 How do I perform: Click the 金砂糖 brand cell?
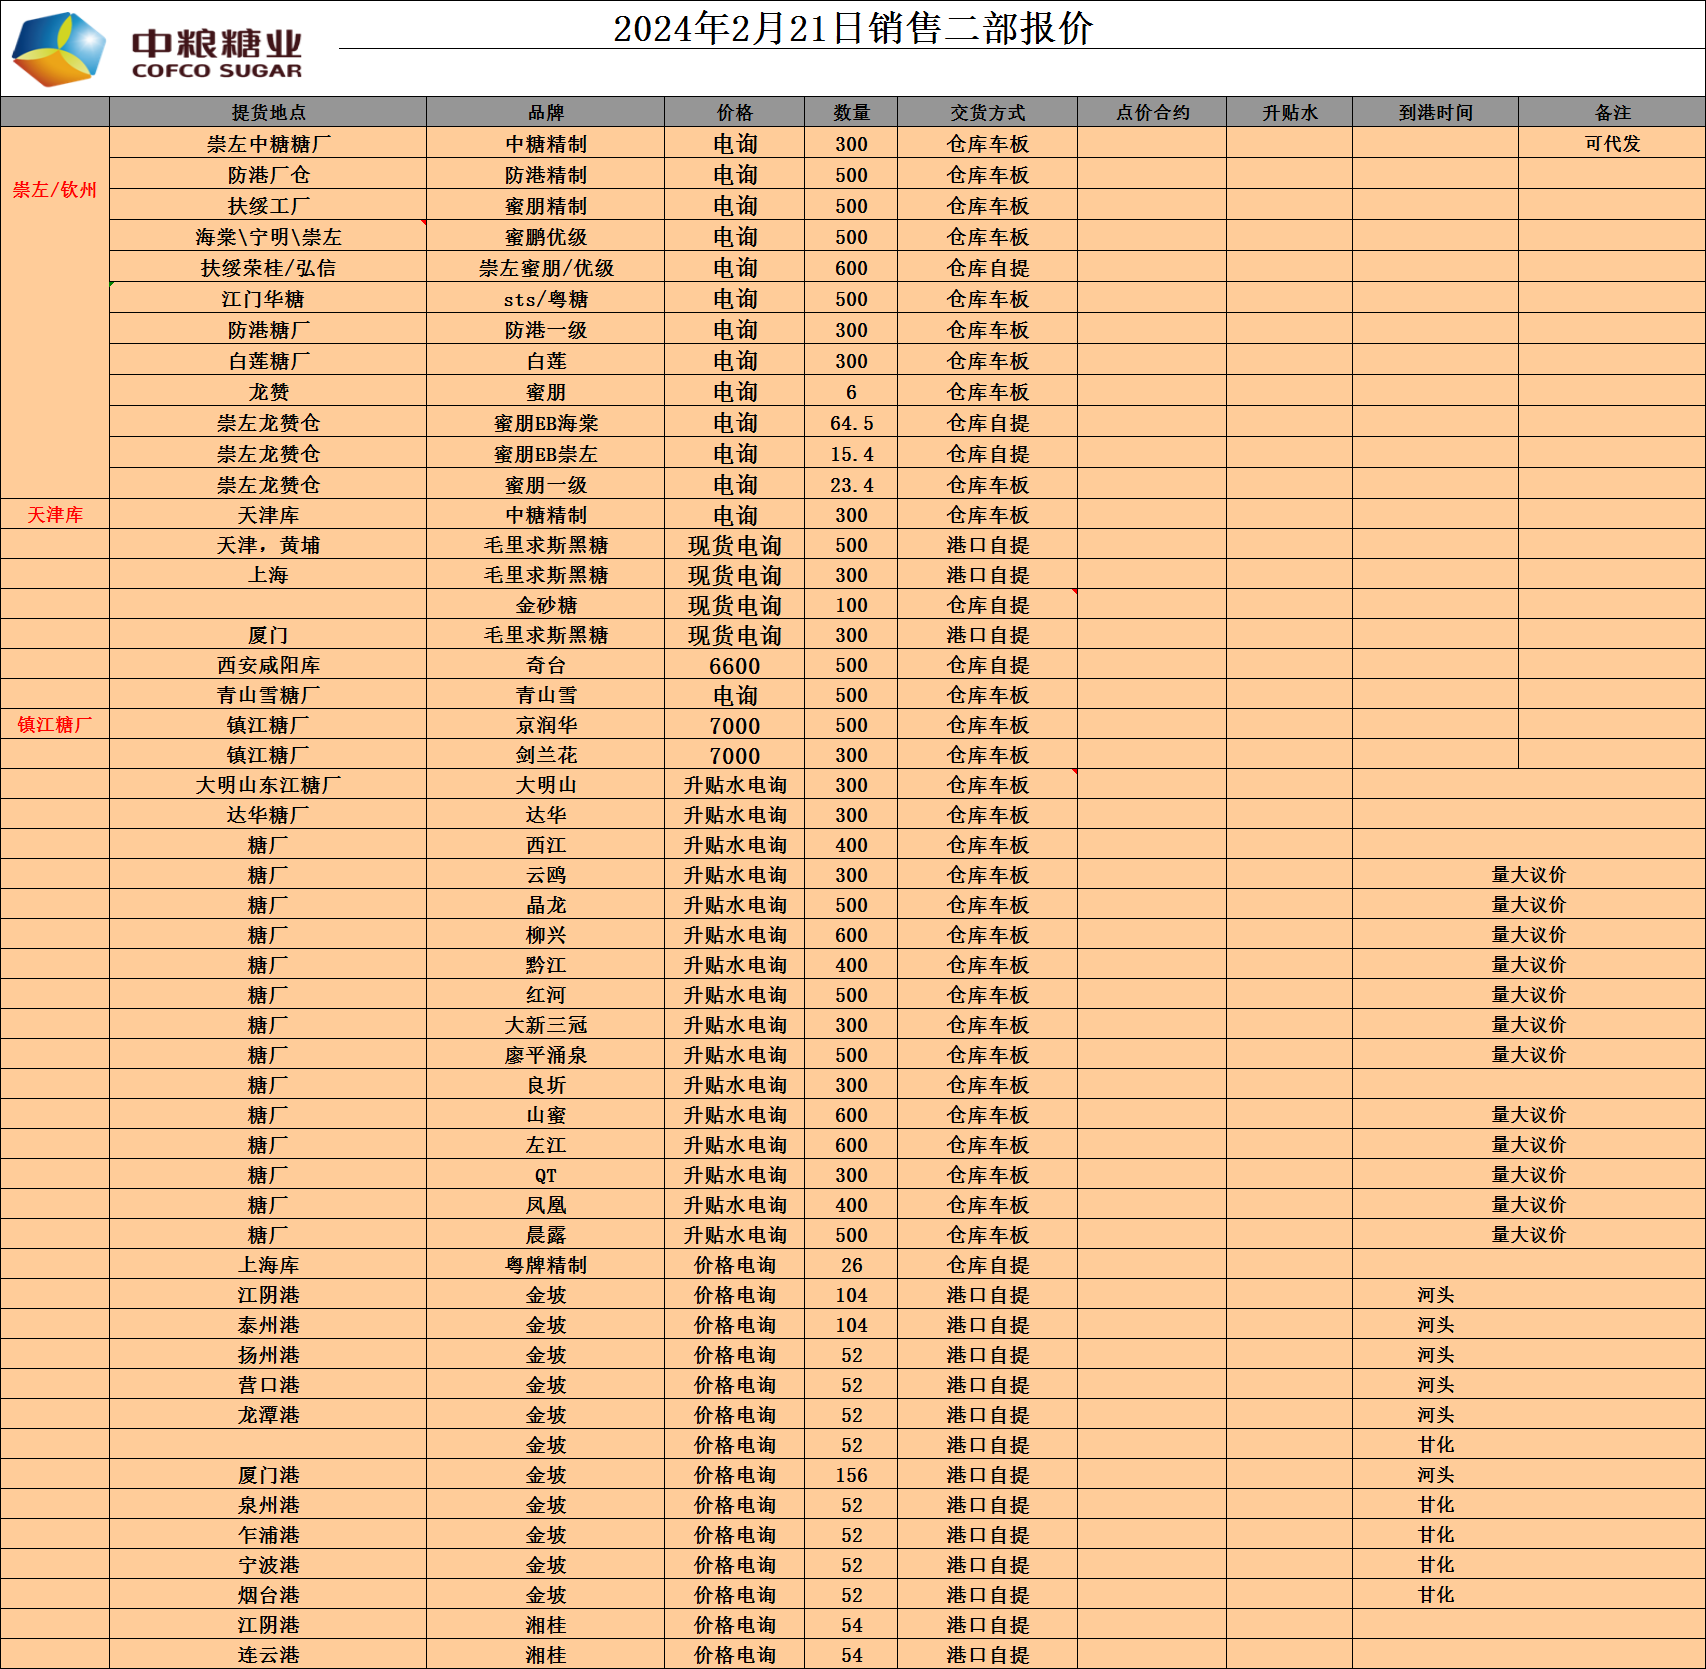coord(545,605)
